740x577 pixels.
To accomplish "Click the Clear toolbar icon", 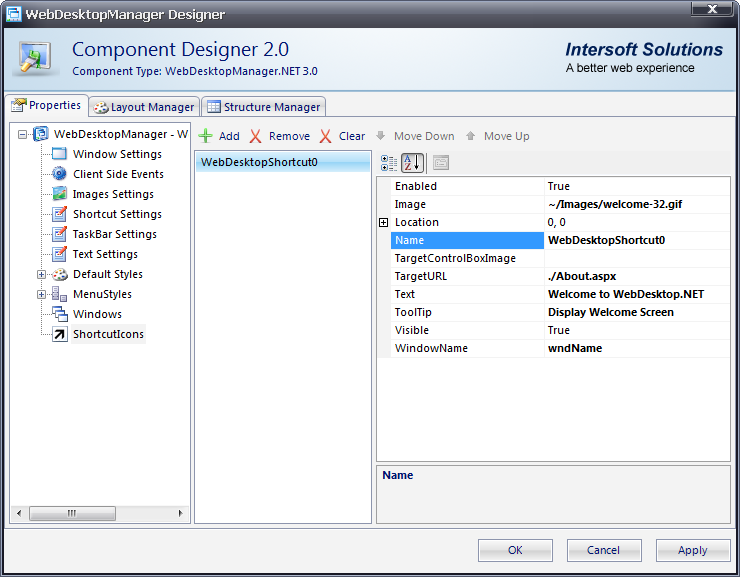I will coord(326,136).
